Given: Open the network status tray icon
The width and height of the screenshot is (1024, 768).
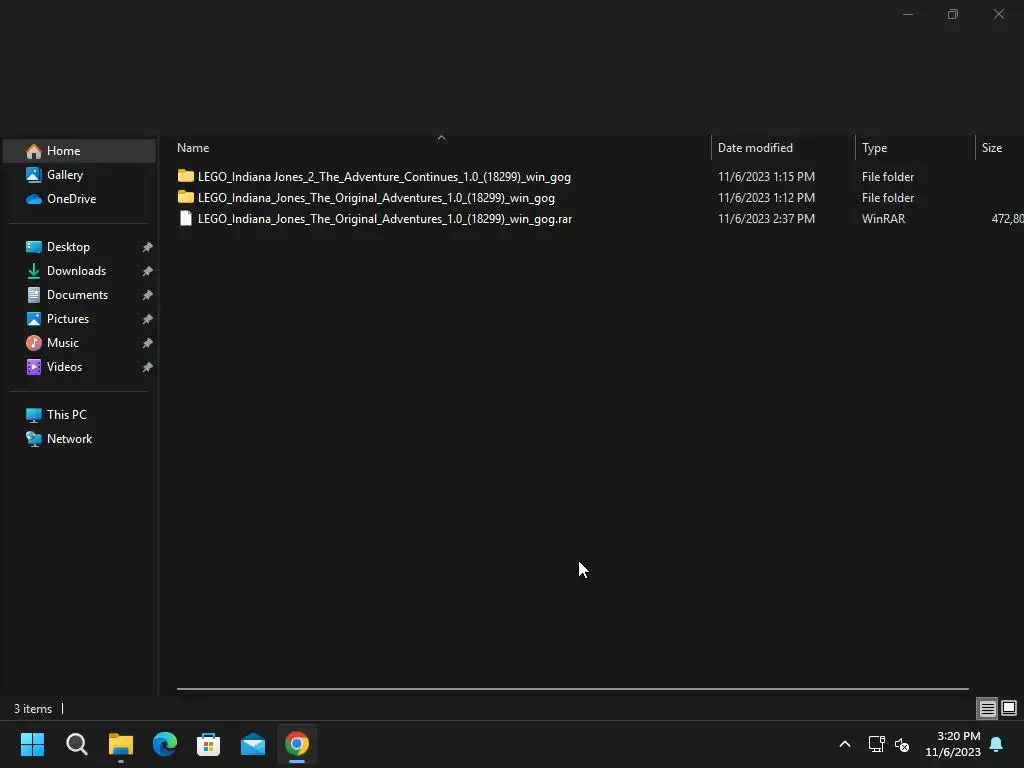Looking at the screenshot, I should (876, 744).
